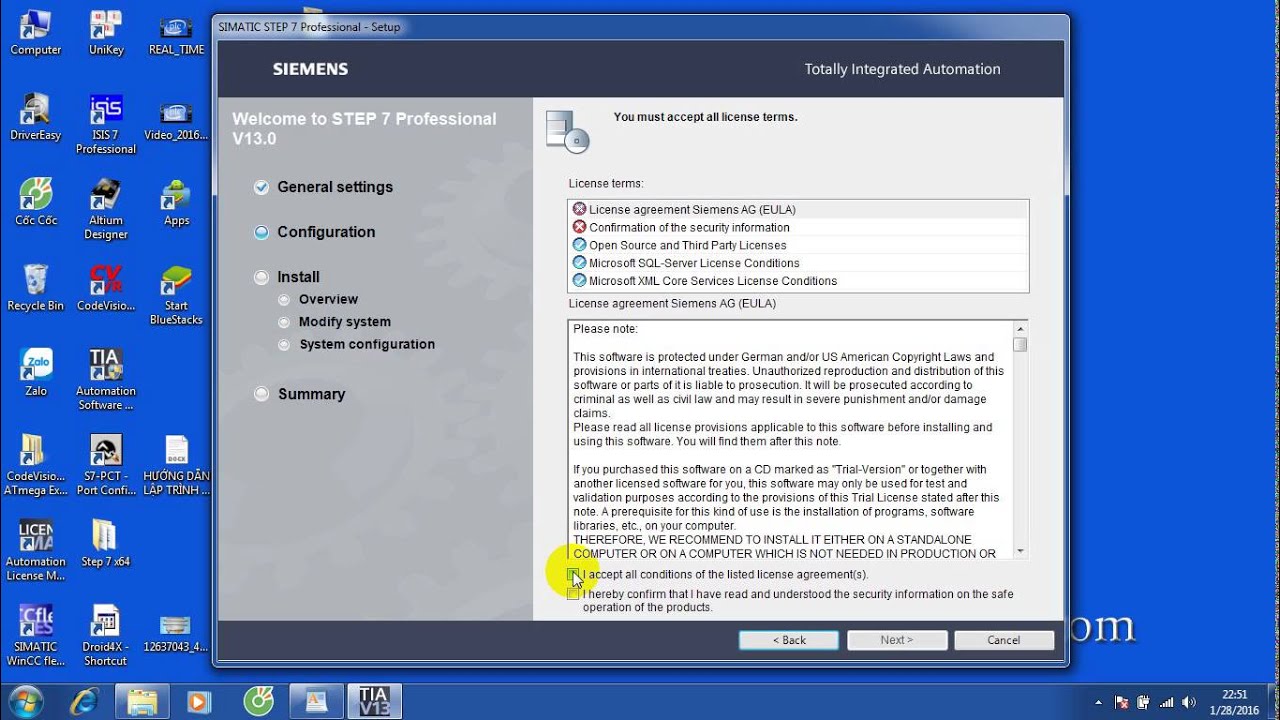Select License agreement Siemens AG (EULA) entry

point(797,209)
